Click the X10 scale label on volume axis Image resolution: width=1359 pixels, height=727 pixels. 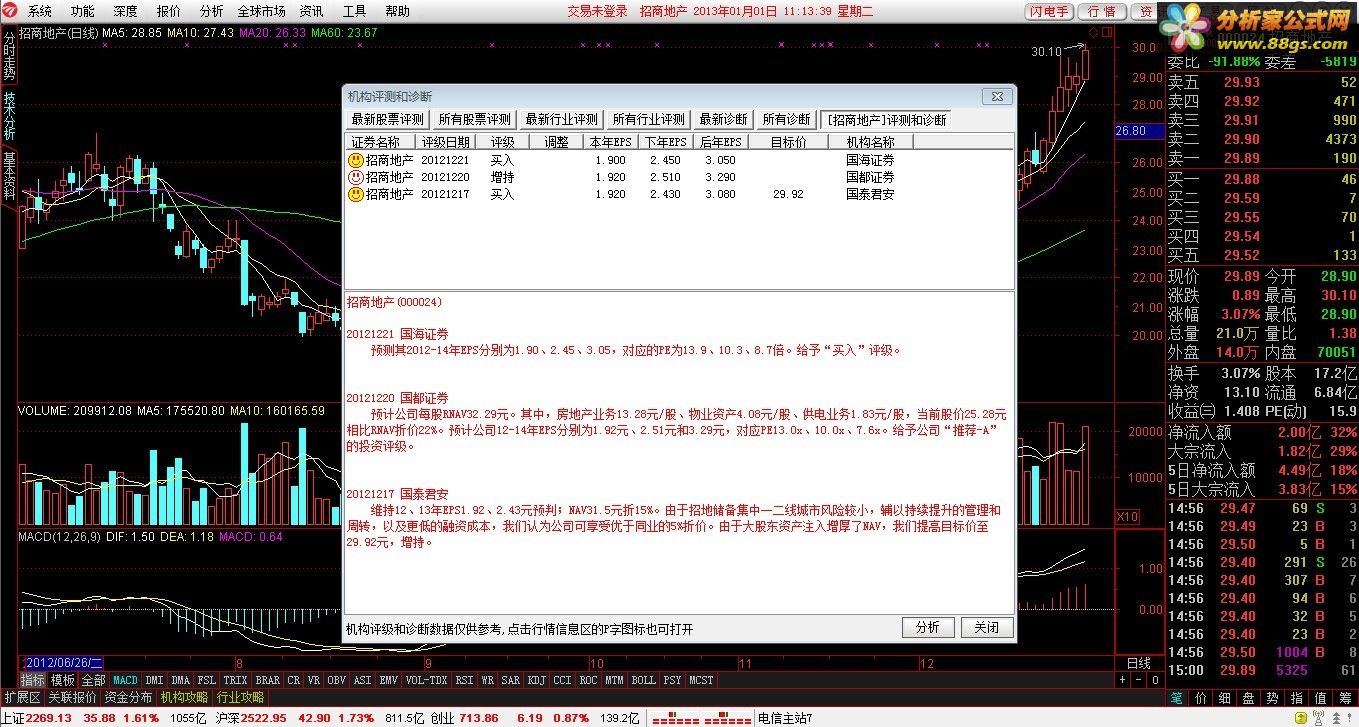[x=1128, y=516]
